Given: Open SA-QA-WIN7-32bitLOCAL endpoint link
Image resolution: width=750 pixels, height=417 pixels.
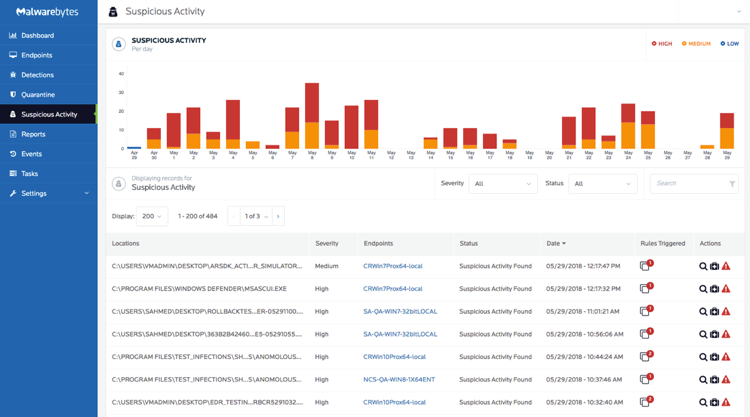Looking at the screenshot, I should pos(400,312).
